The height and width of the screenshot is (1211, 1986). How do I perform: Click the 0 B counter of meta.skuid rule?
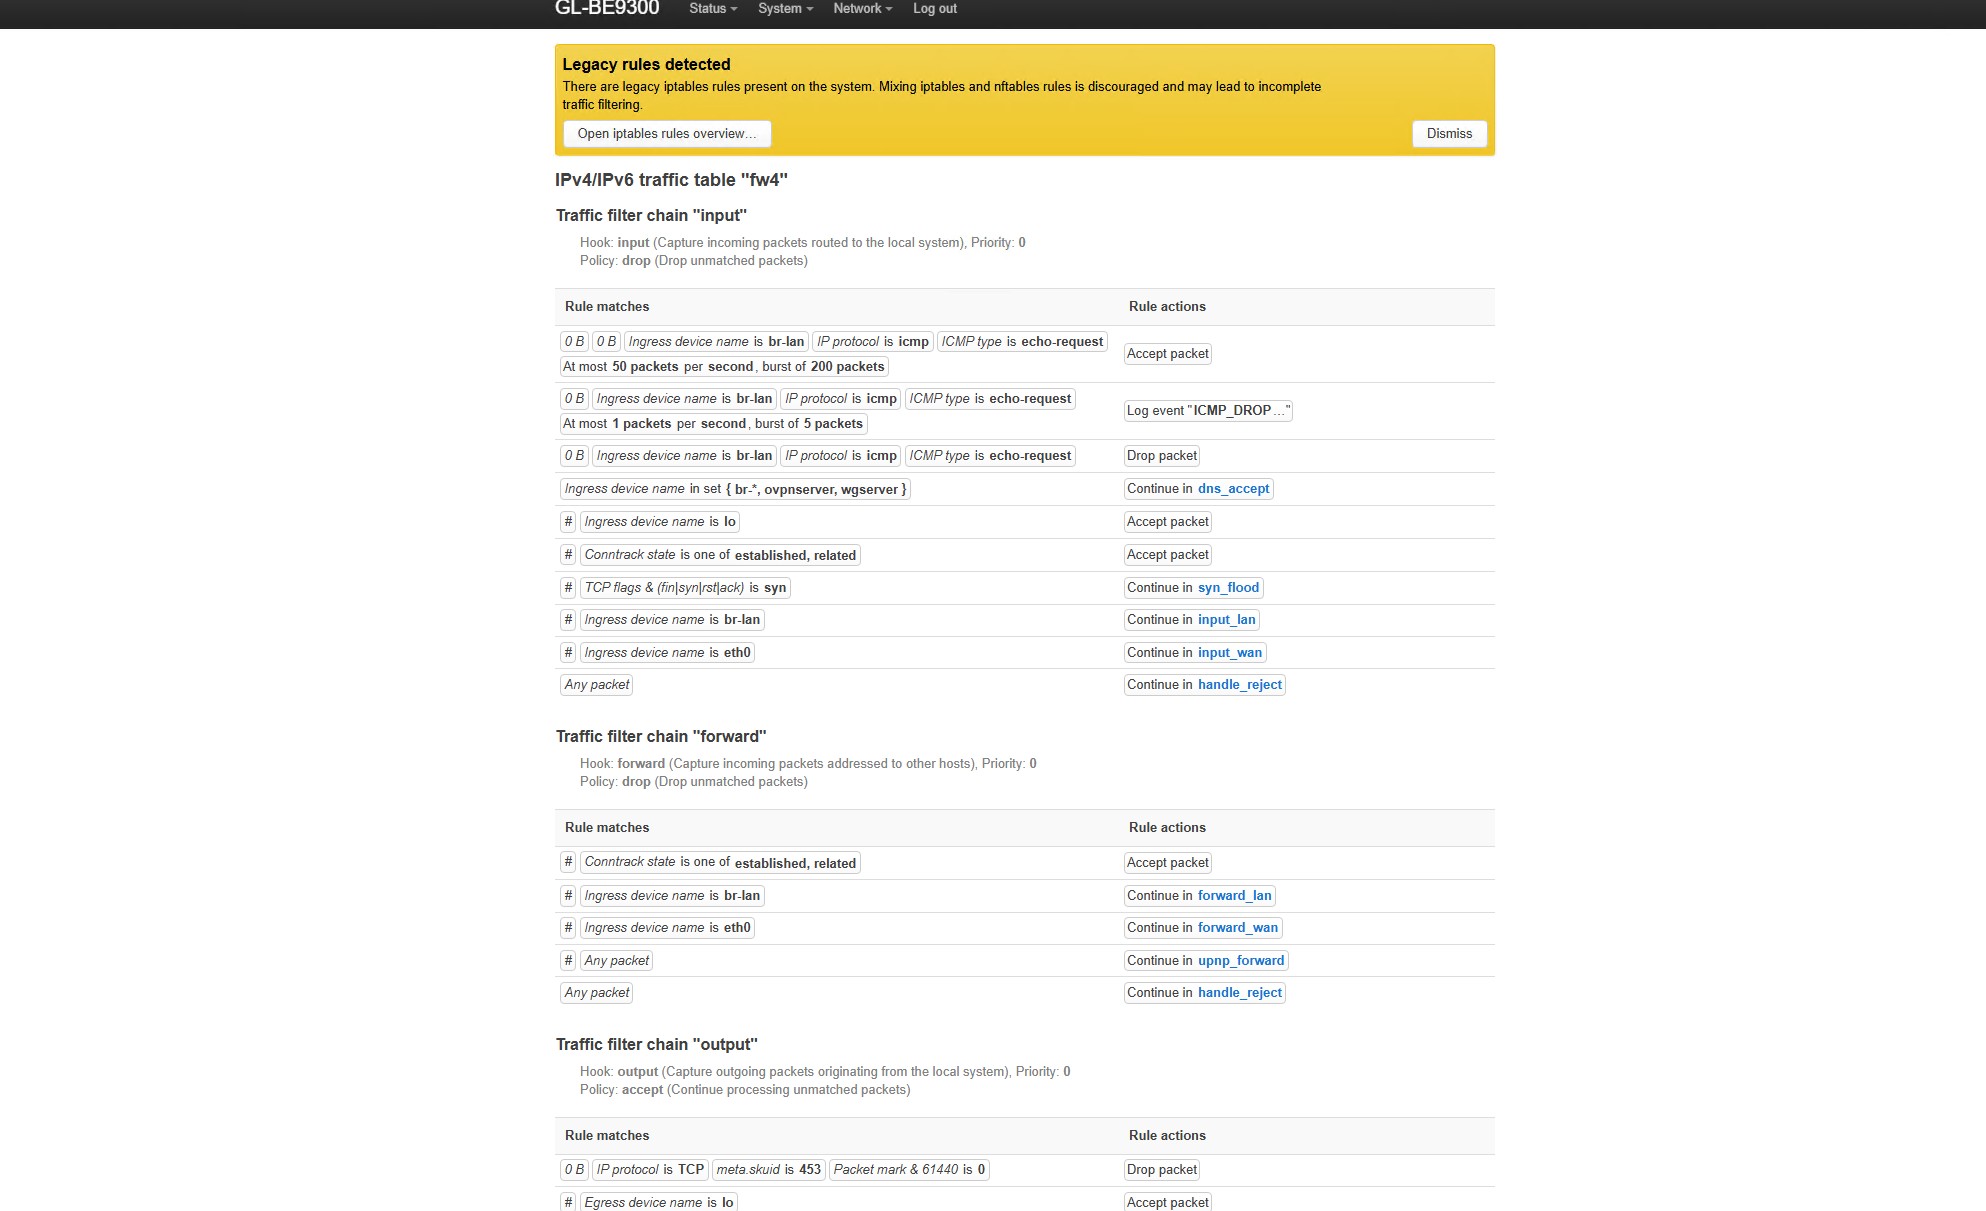tap(574, 1170)
